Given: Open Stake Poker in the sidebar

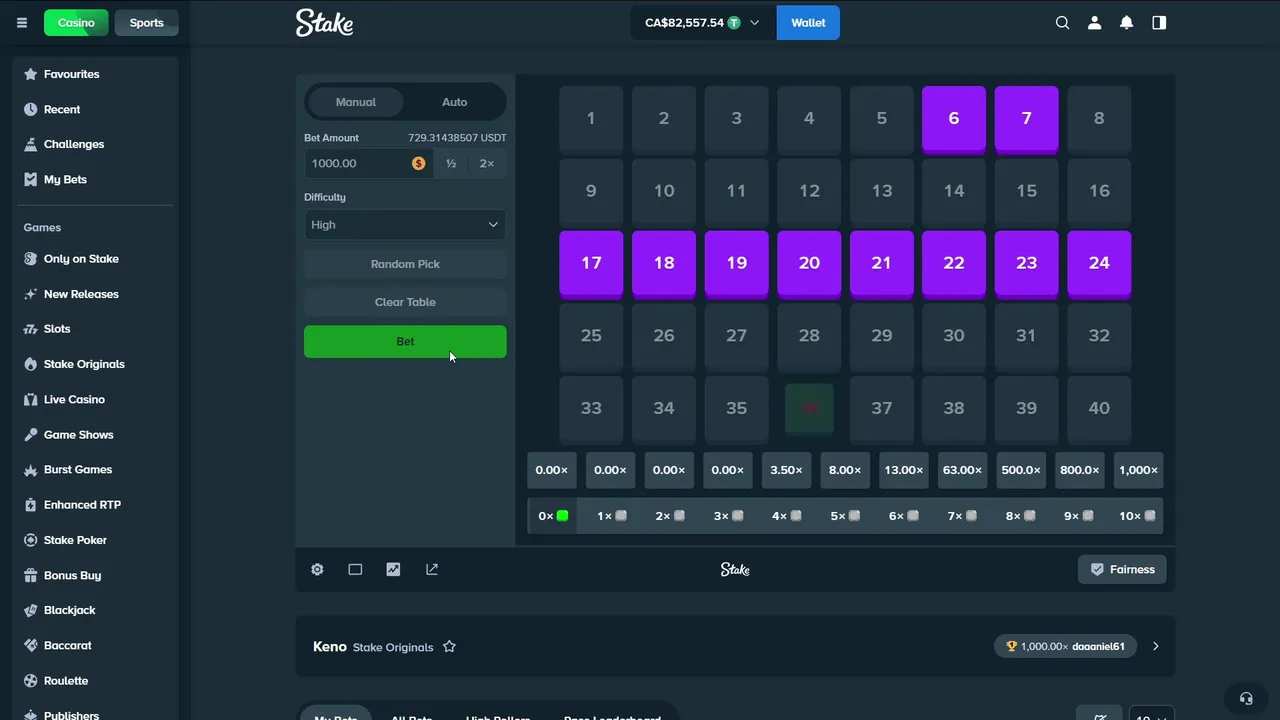Looking at the screenshot, I should [96, 540].
